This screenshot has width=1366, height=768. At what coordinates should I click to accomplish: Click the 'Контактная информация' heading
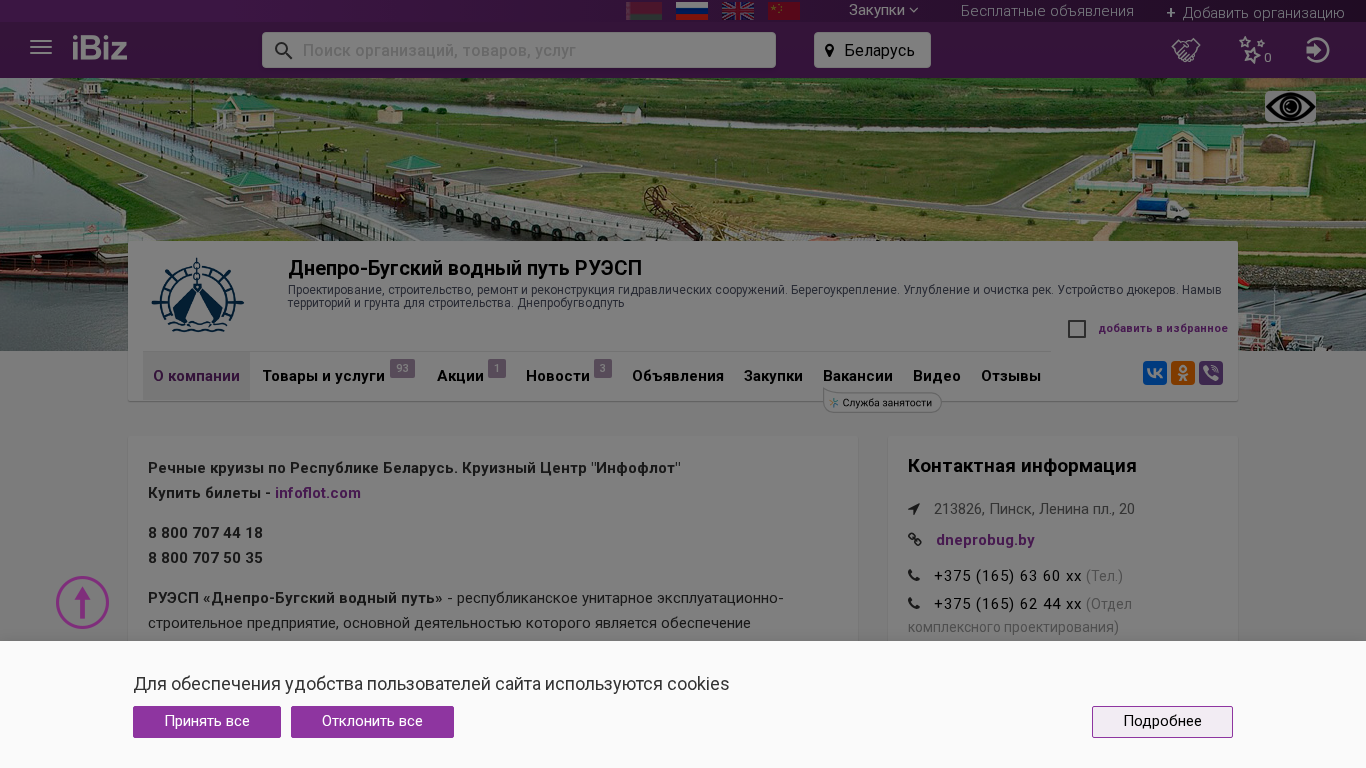tap(1022, 466)
